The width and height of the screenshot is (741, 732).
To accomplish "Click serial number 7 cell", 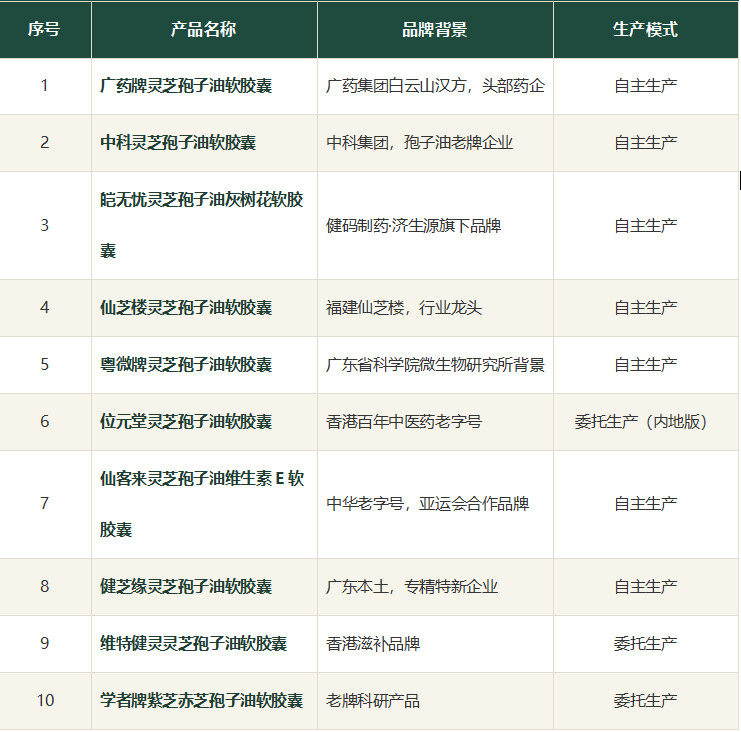I will [x=44, y=504].
